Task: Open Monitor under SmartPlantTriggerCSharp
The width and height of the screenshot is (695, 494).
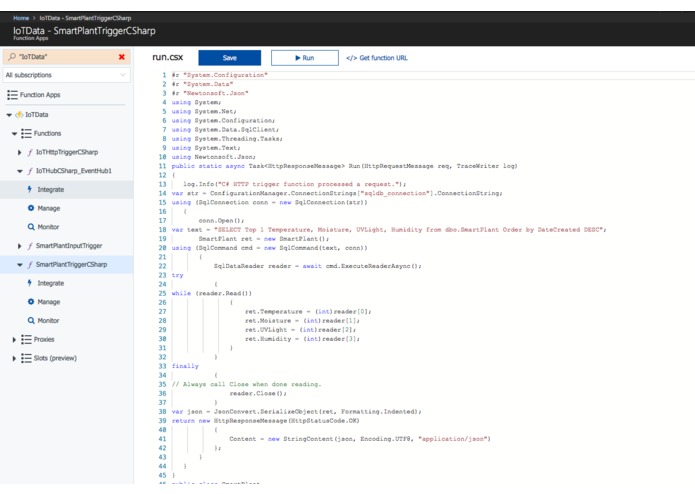Action: (x=48, y=320)
